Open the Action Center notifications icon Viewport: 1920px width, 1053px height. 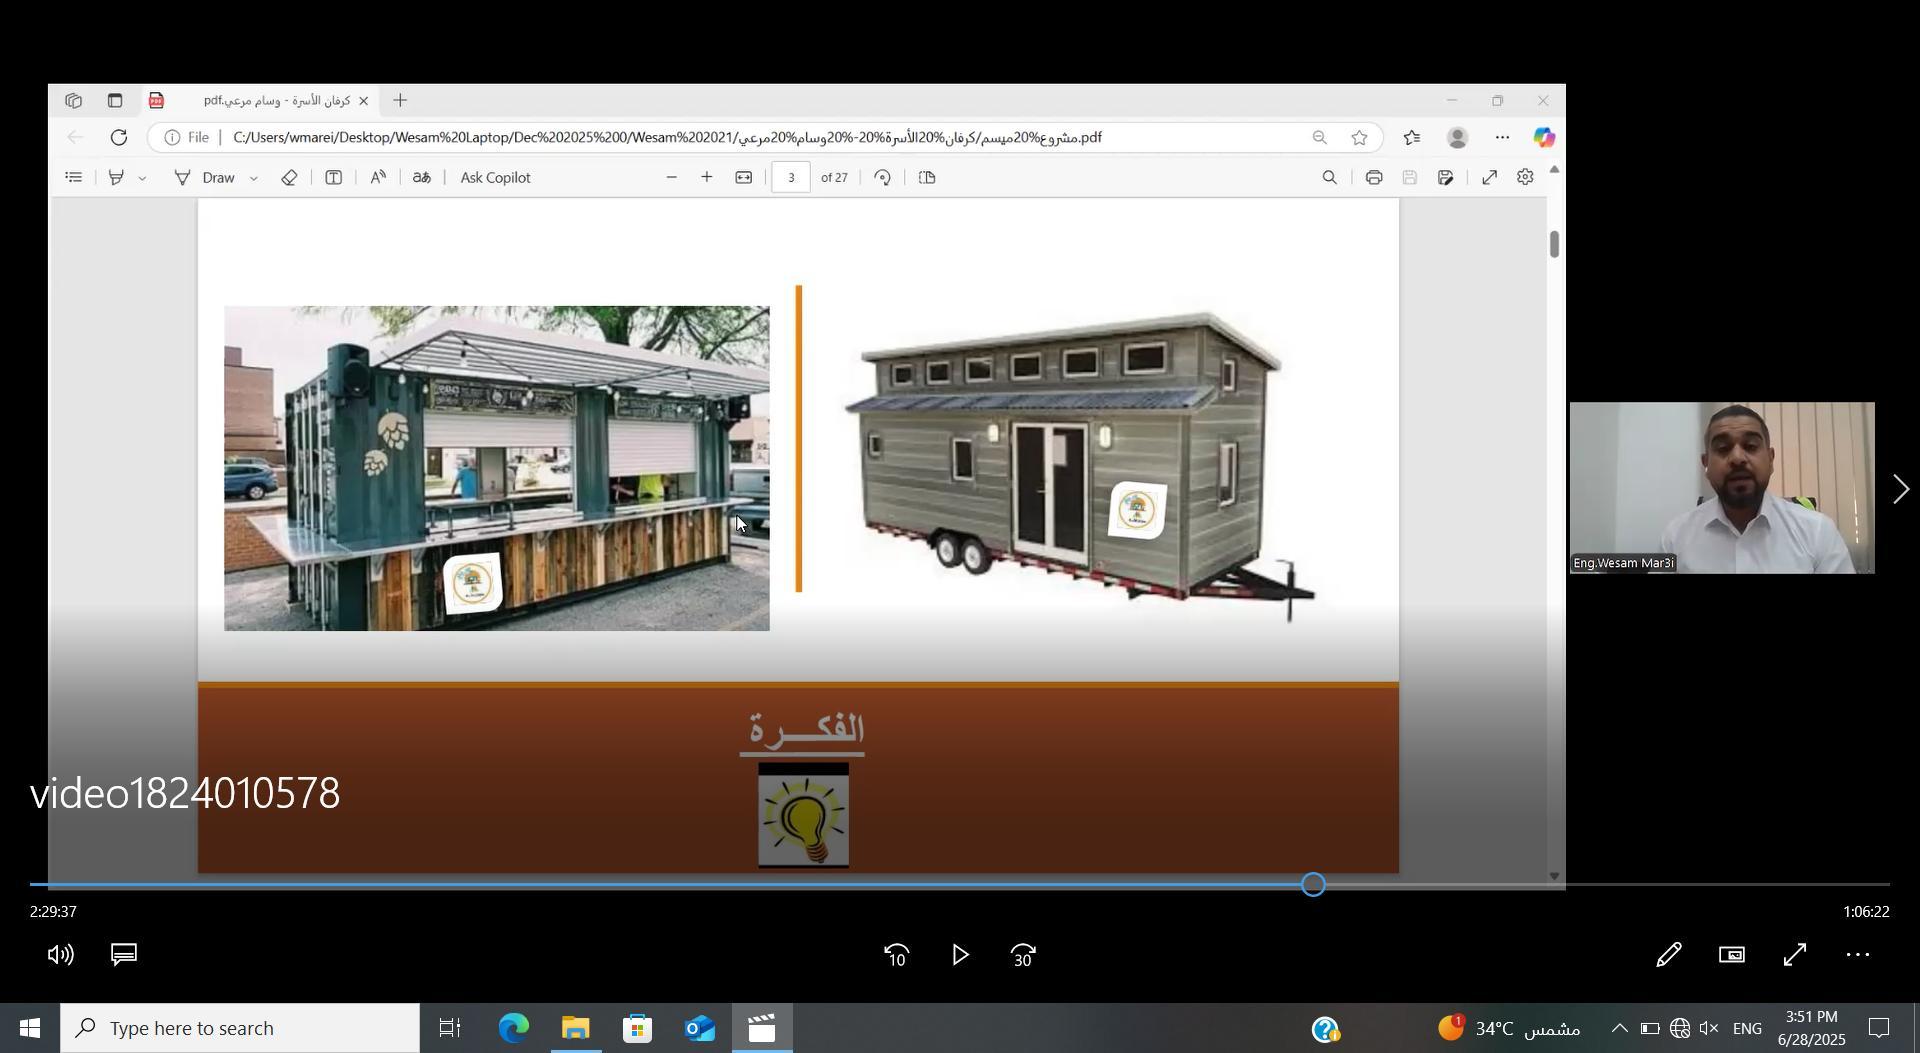(1879, 1028)
